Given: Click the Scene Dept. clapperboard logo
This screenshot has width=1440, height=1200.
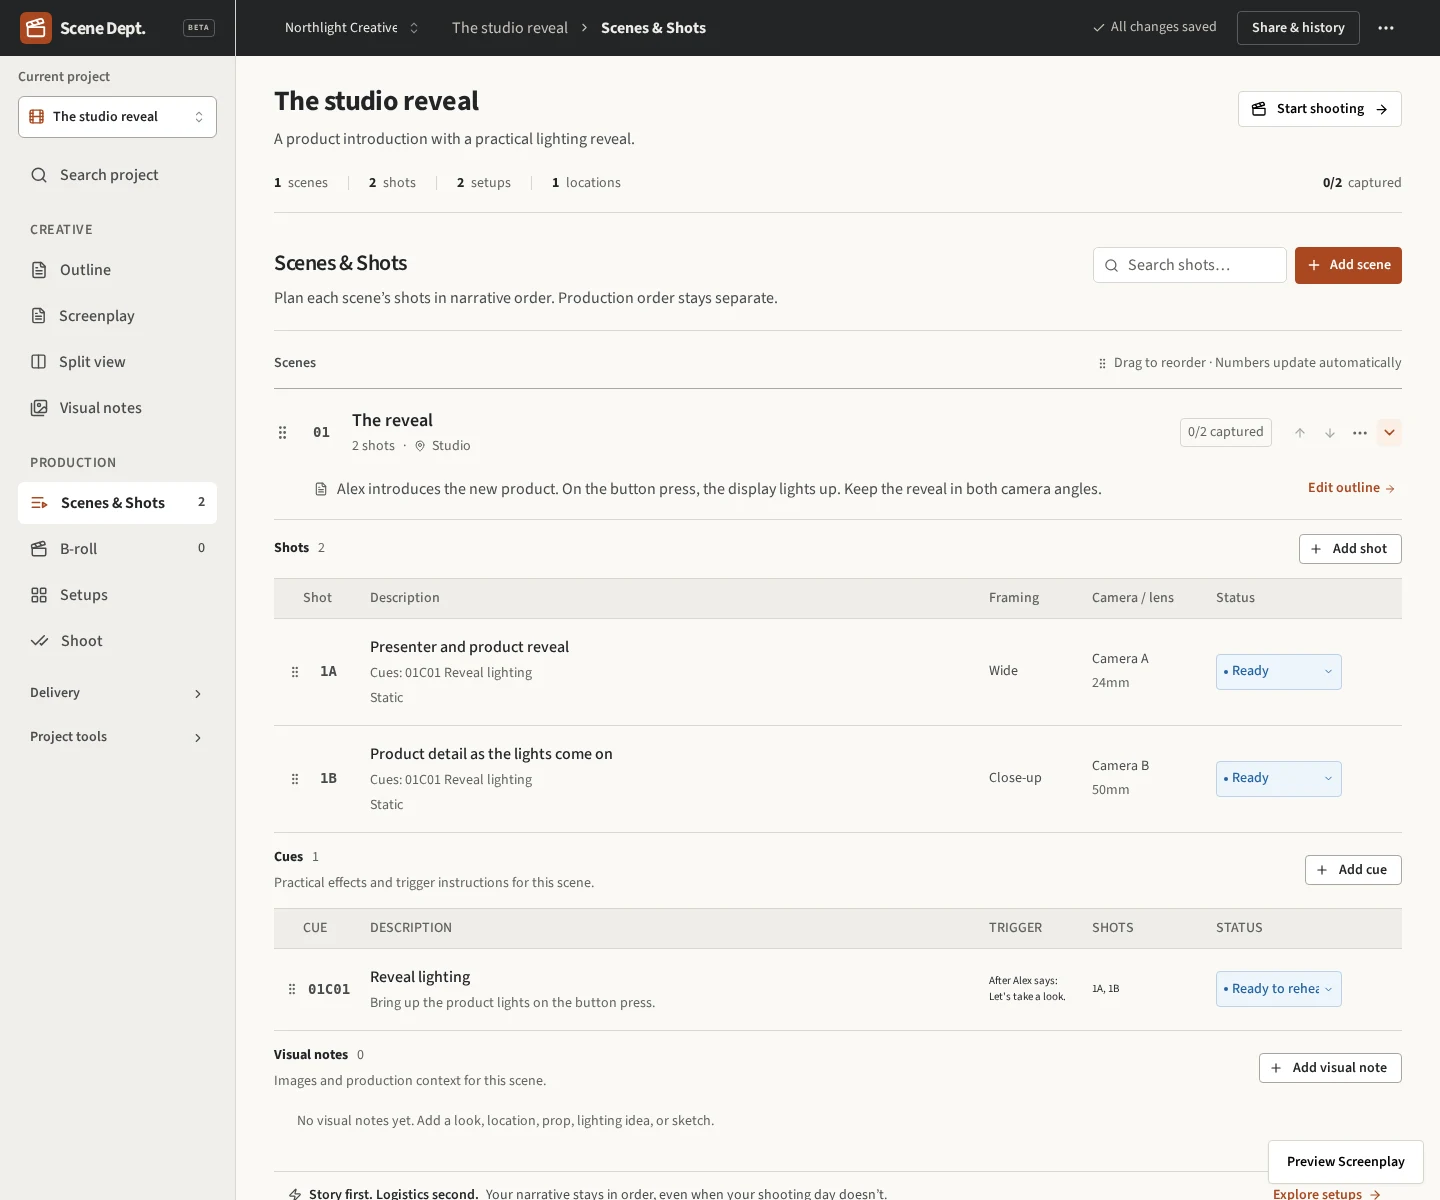Looking at the screenshot, I should coord(36,28).
